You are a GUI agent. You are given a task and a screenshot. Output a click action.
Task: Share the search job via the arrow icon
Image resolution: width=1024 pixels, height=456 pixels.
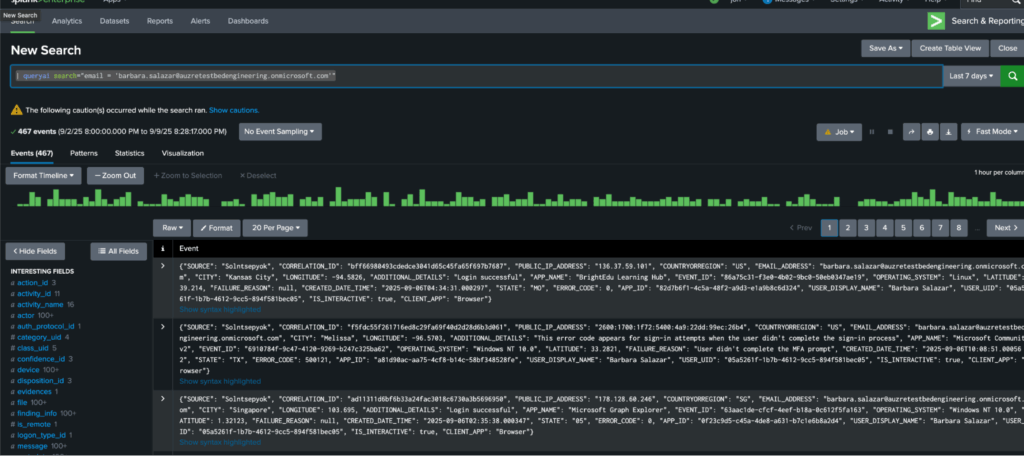[x=910, y=132]
